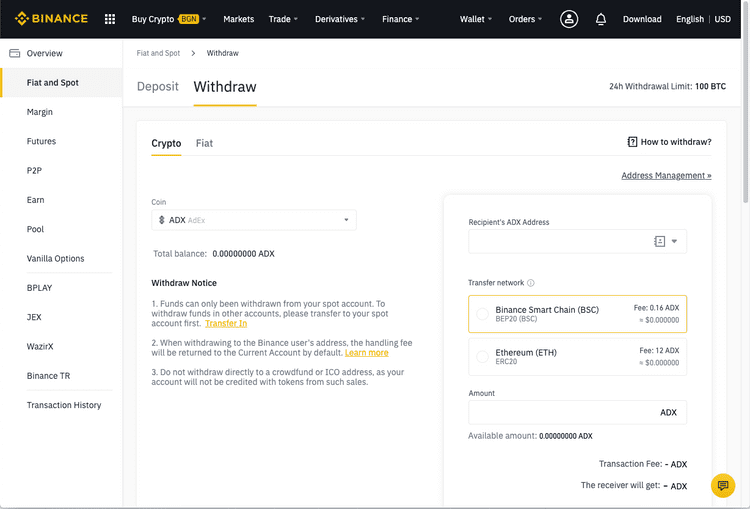Click the Binance logo in header

[x=51, y=19]
